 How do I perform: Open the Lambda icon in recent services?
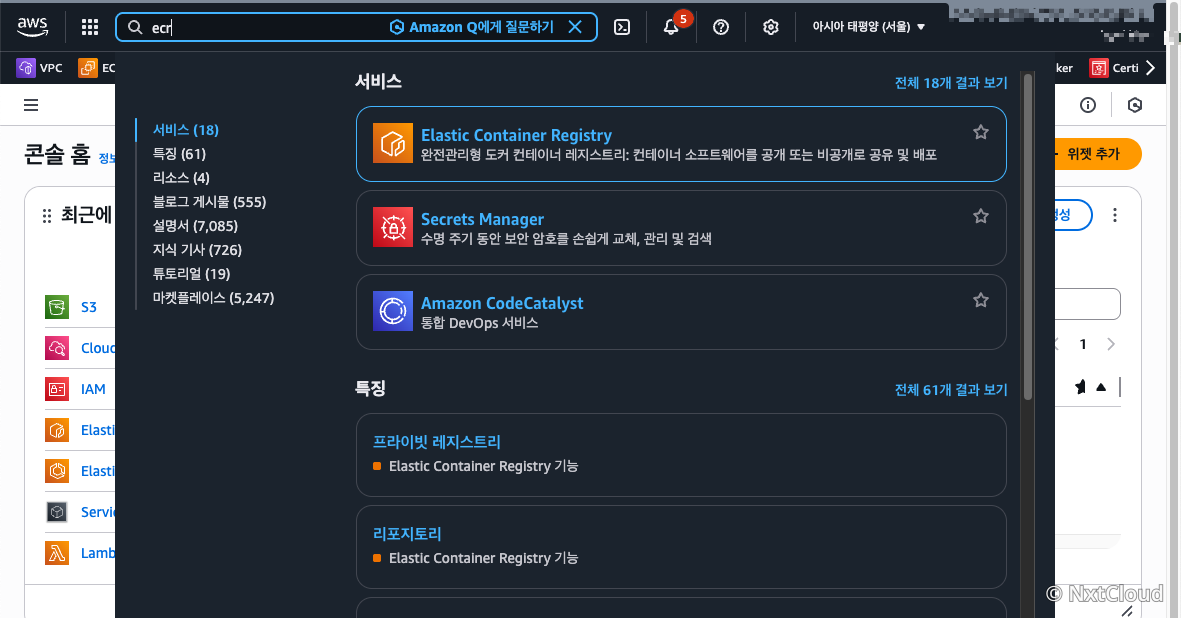click(57, 553)
